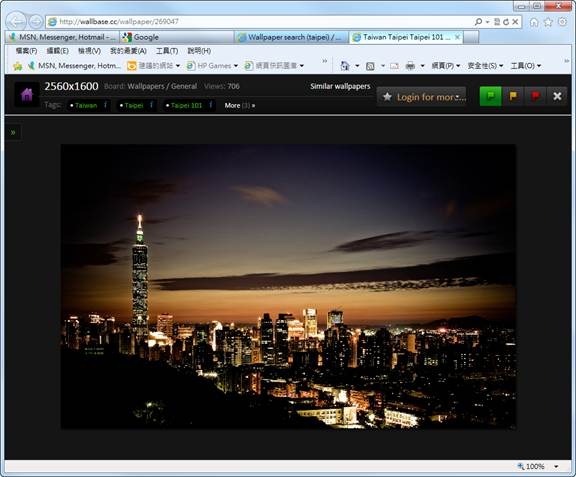Open the 網頁(P) command menu
Screen dimensions: 576x477
click(x=446, y=66)
